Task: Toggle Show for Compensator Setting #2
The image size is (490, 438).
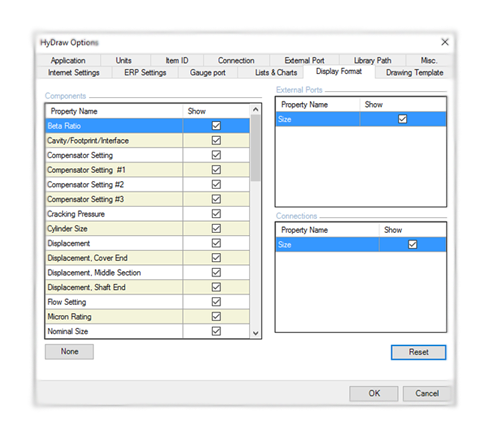Action: pos(216,184)
